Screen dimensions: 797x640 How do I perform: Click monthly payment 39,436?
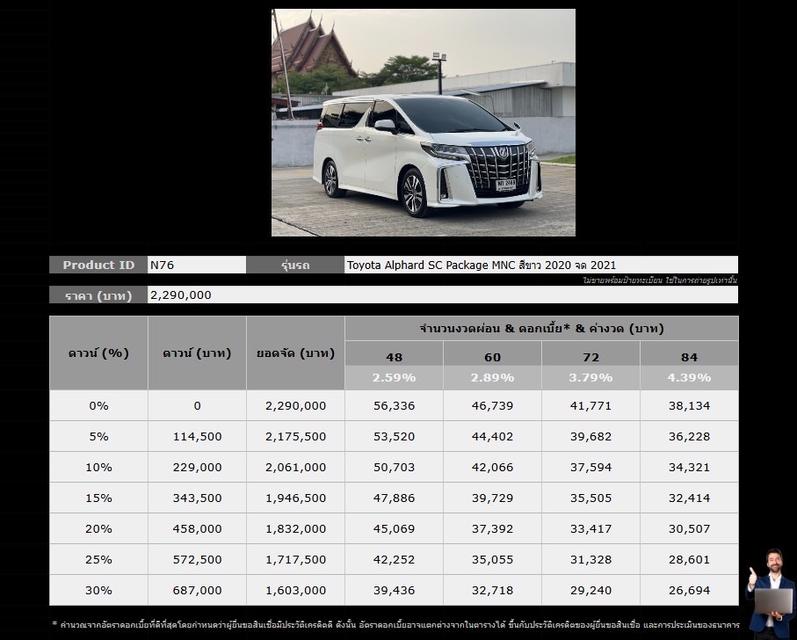pyautogui.click(x=394, y=590)
